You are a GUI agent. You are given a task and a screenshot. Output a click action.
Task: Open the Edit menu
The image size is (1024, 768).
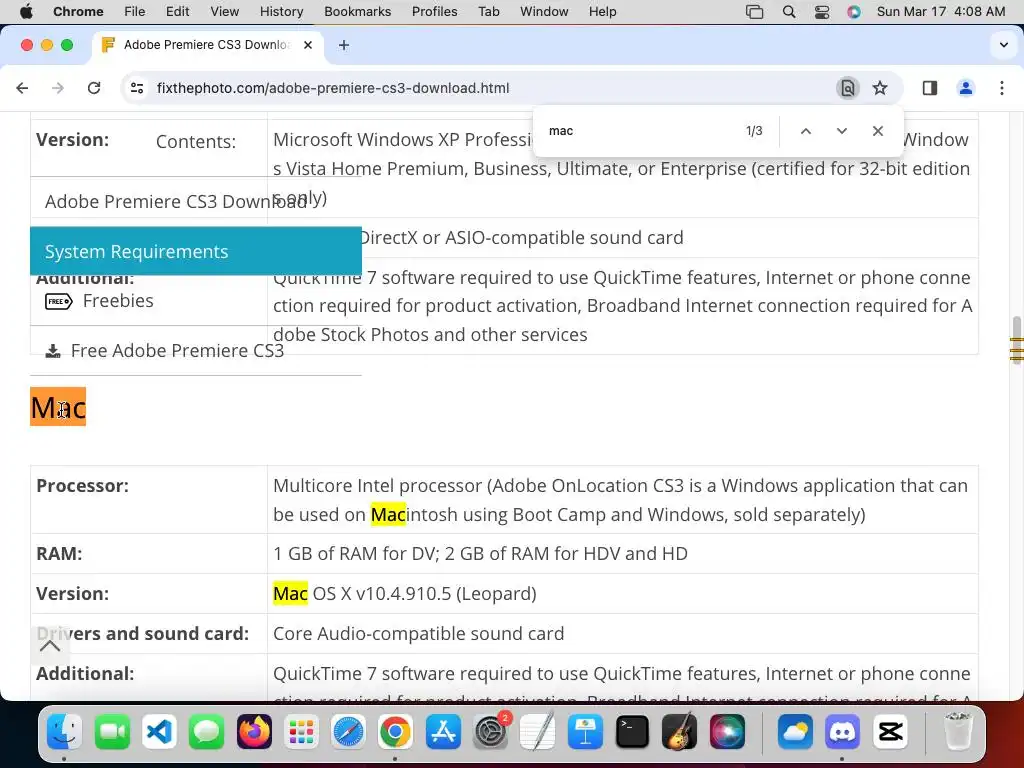[x=177, y=12]
